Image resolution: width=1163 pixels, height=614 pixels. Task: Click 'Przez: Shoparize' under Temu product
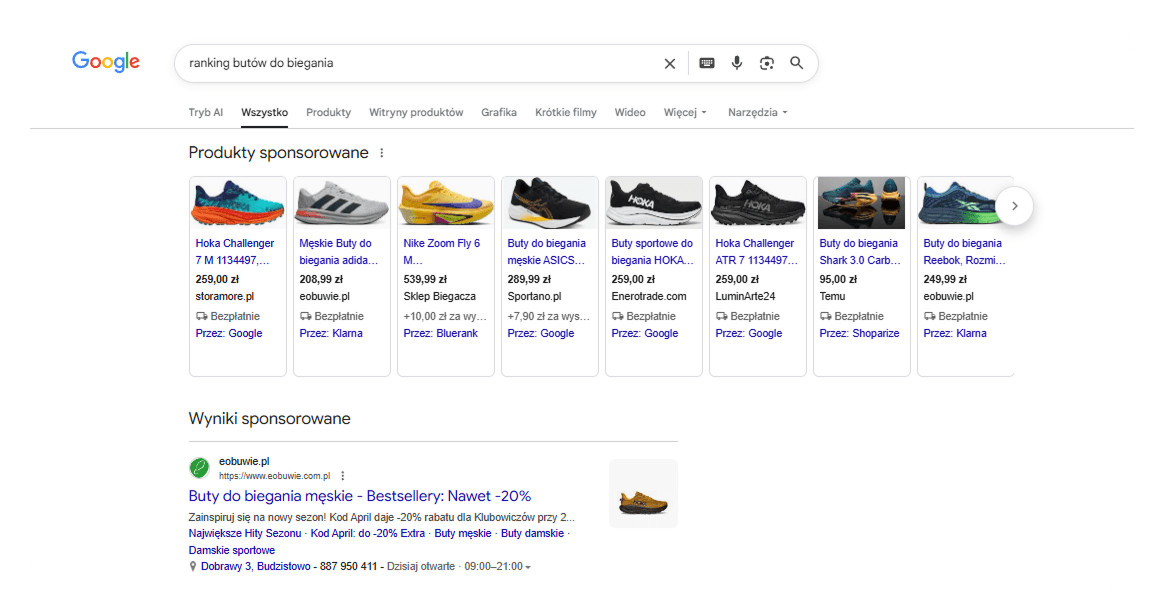pyautogui.click(x=859, y=333)
